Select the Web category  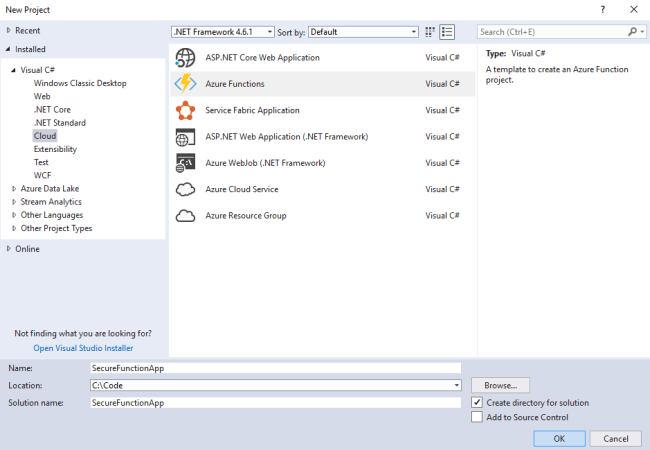[x=42, y=97]
